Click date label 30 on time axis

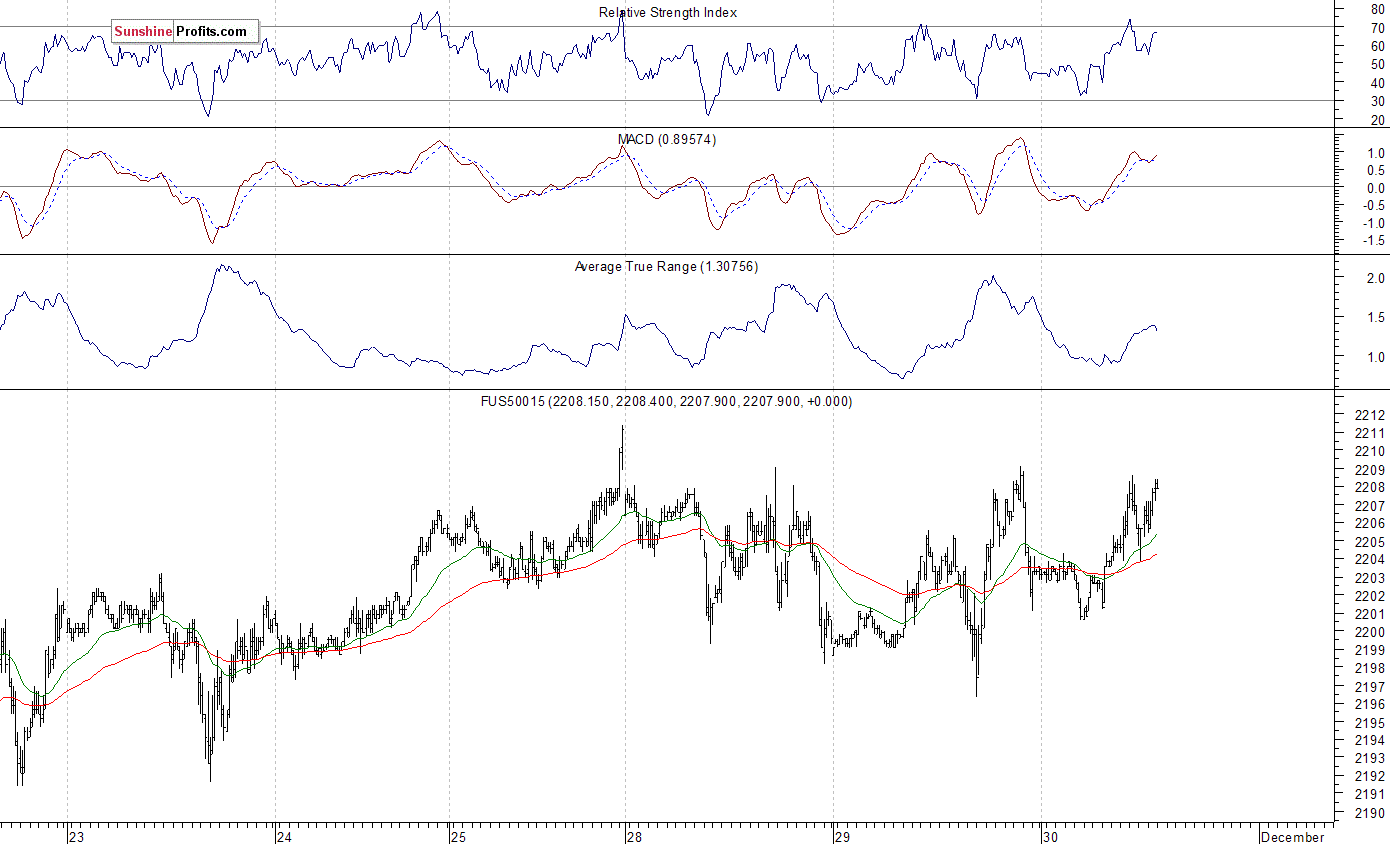1049,836
